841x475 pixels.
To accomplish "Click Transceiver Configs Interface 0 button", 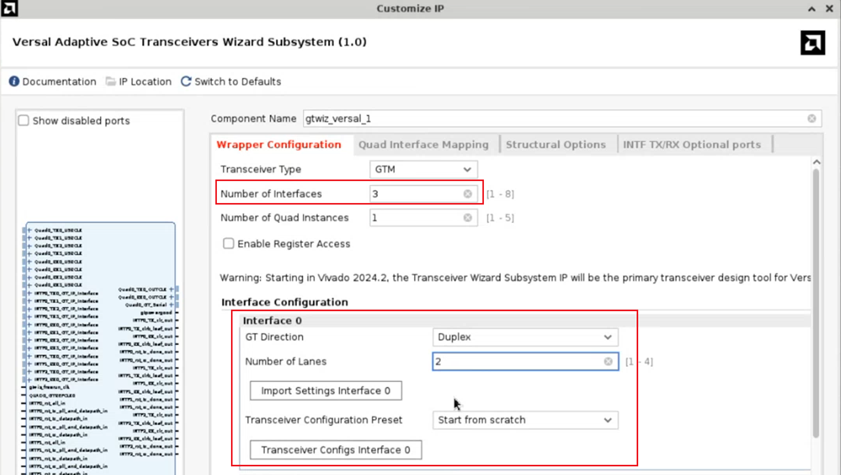I will click(x=336, y=450).
